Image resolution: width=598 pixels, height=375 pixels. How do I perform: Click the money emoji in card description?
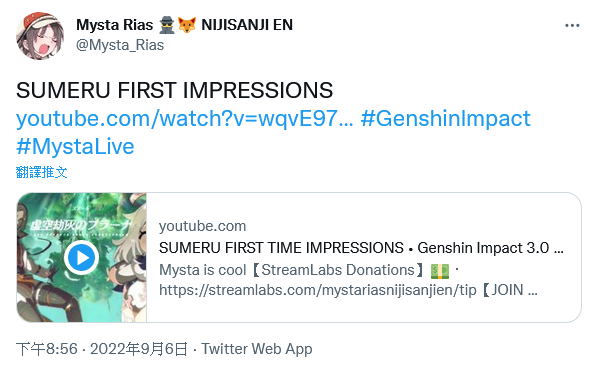pos(440,271)
